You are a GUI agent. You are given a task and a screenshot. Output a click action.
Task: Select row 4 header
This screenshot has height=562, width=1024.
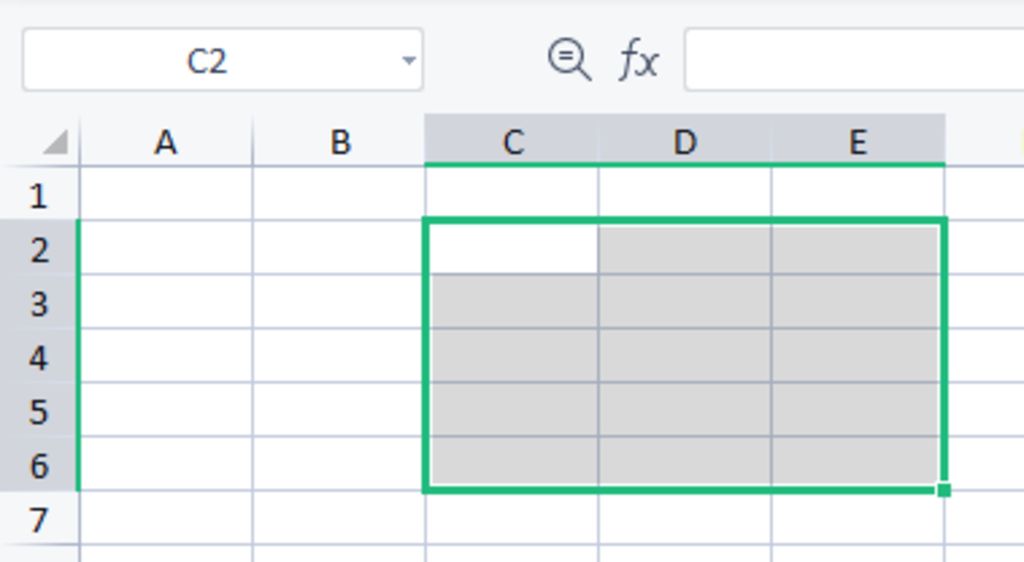[39, 357]
